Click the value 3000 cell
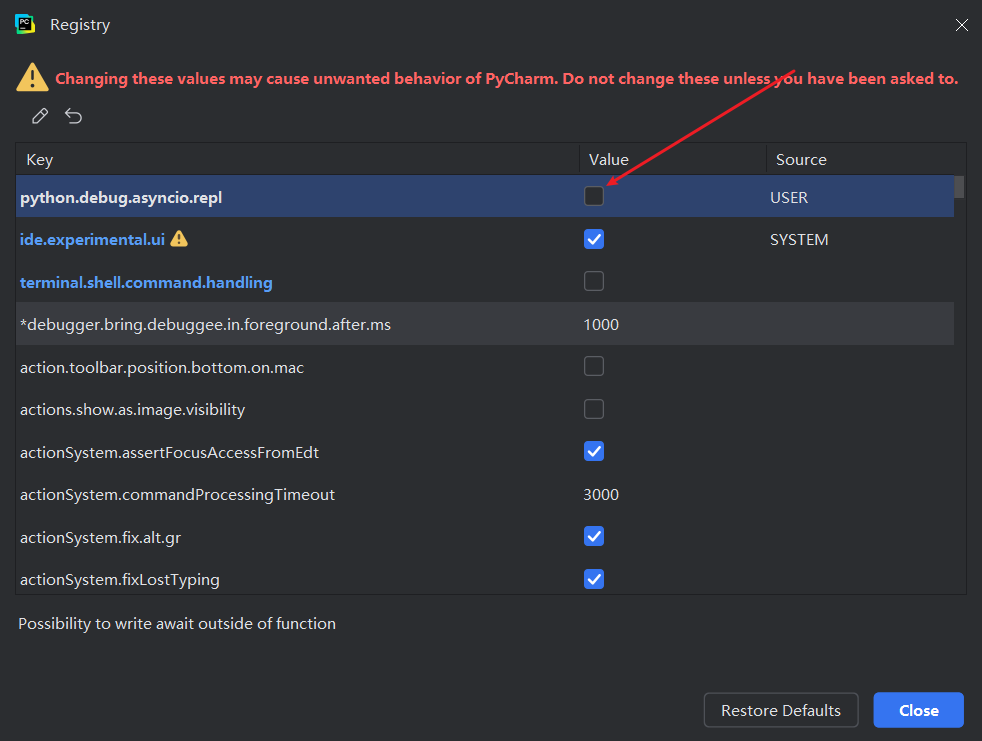 [601, 495]
